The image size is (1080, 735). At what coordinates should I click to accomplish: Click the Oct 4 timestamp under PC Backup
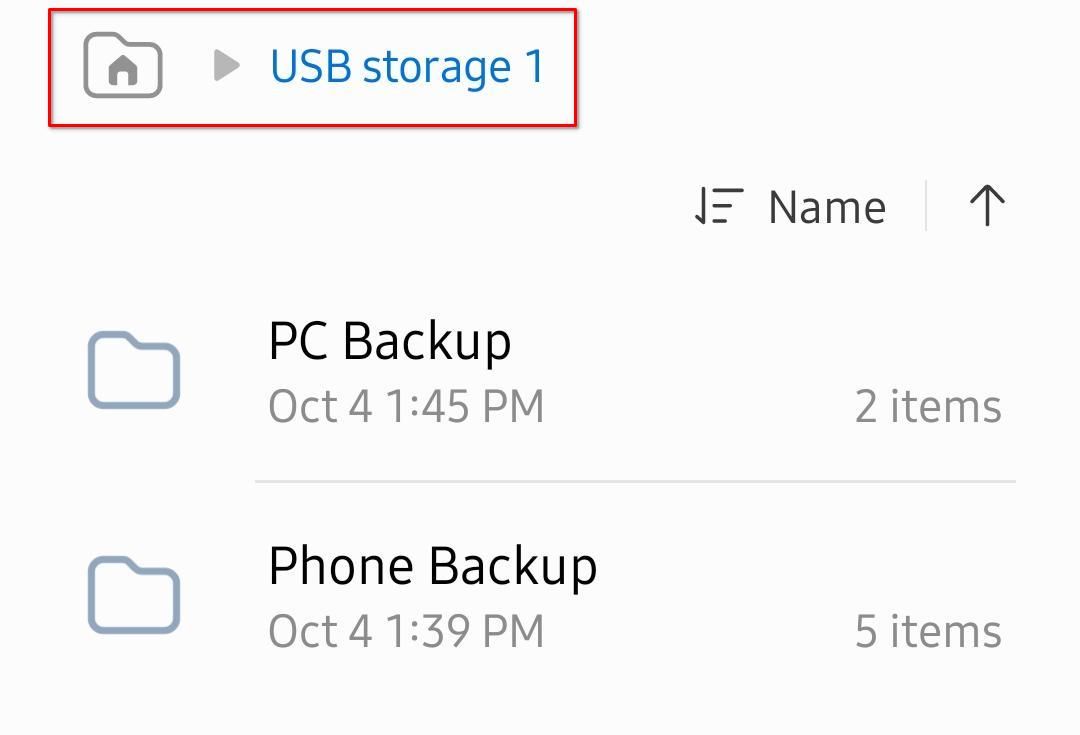(x=406, y=406)
